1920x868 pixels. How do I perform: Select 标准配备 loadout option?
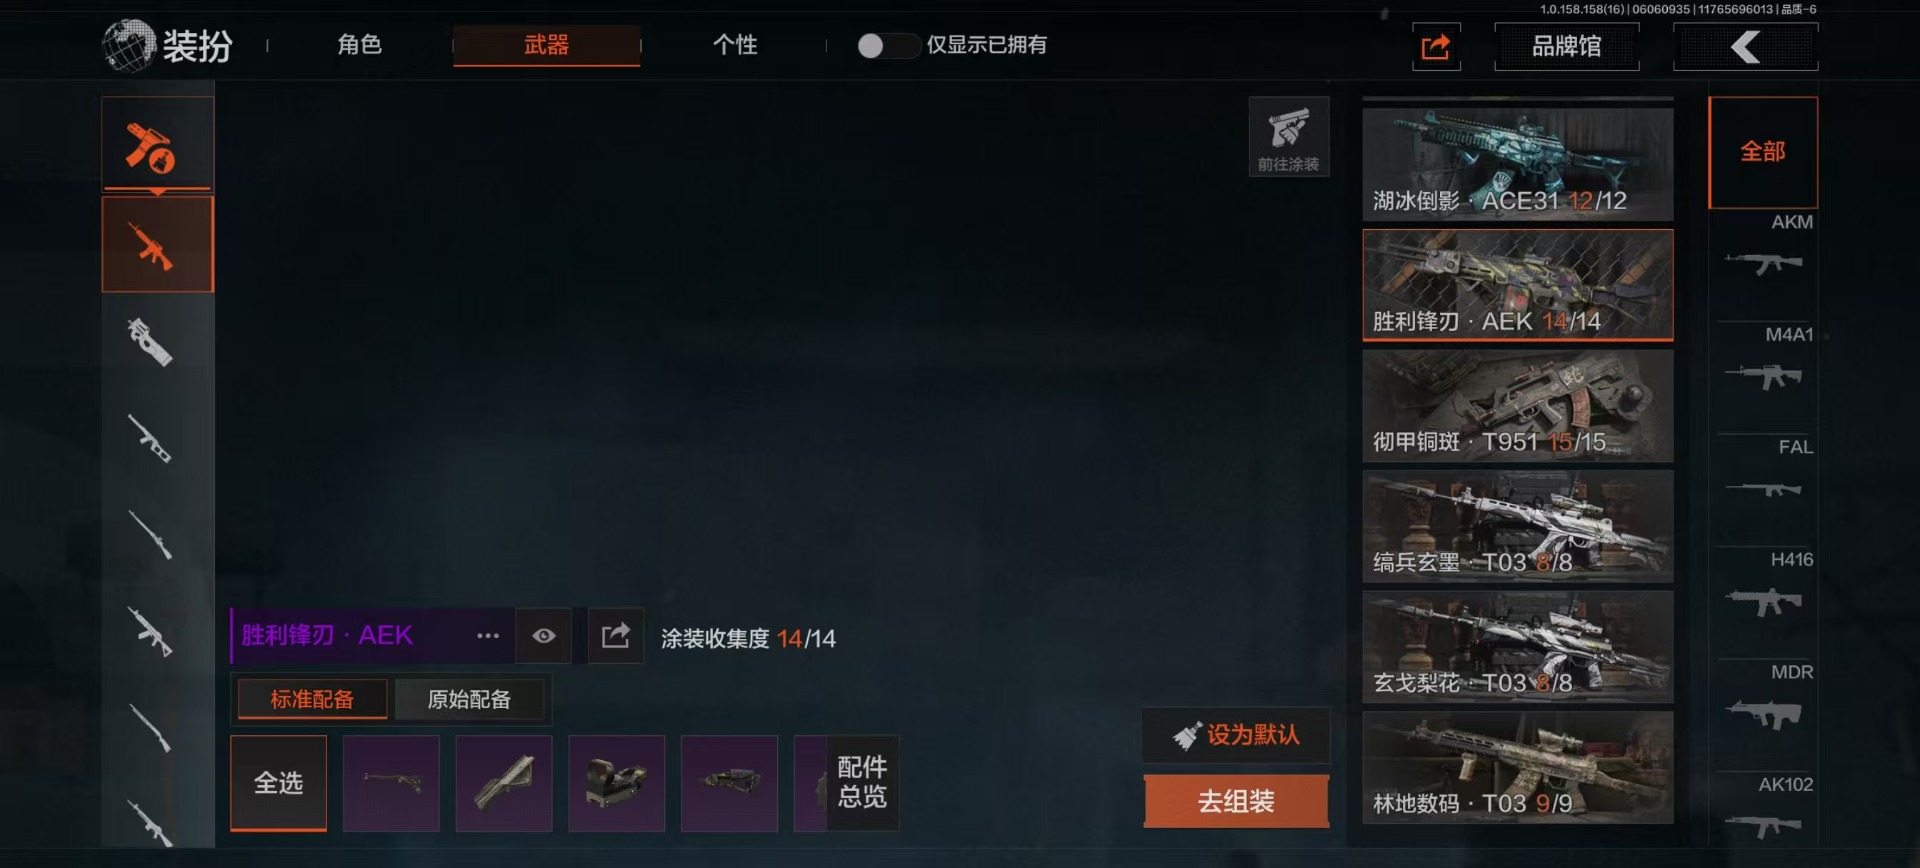tap(312, 699)
